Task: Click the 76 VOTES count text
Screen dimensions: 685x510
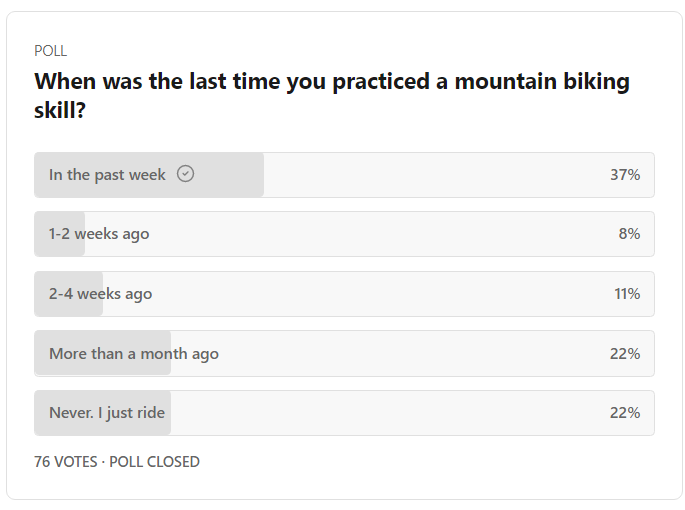Action: (66, 461)
